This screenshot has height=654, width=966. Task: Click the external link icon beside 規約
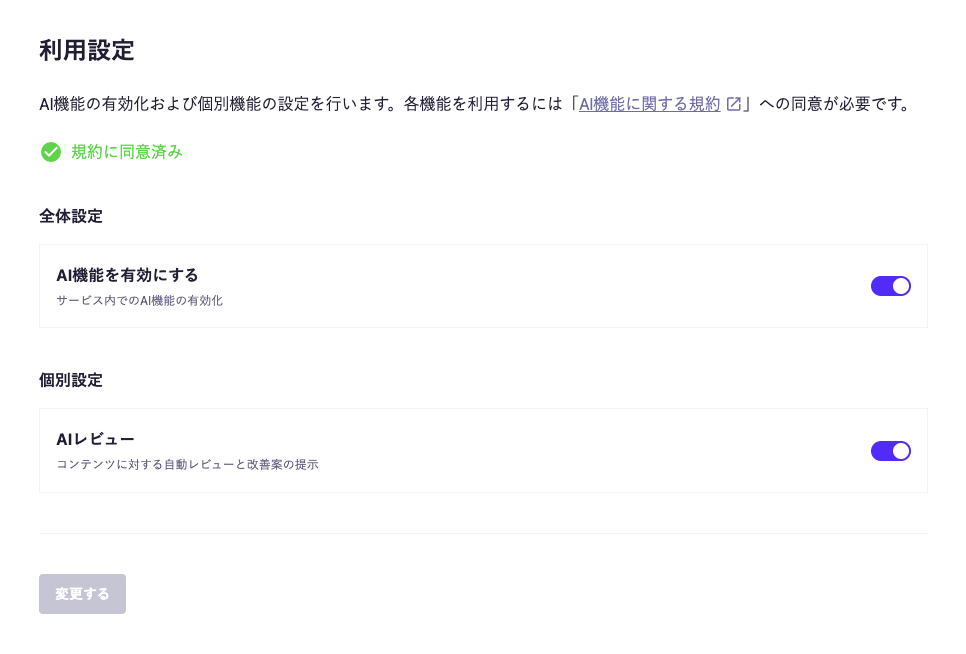[x=734, y=104]
